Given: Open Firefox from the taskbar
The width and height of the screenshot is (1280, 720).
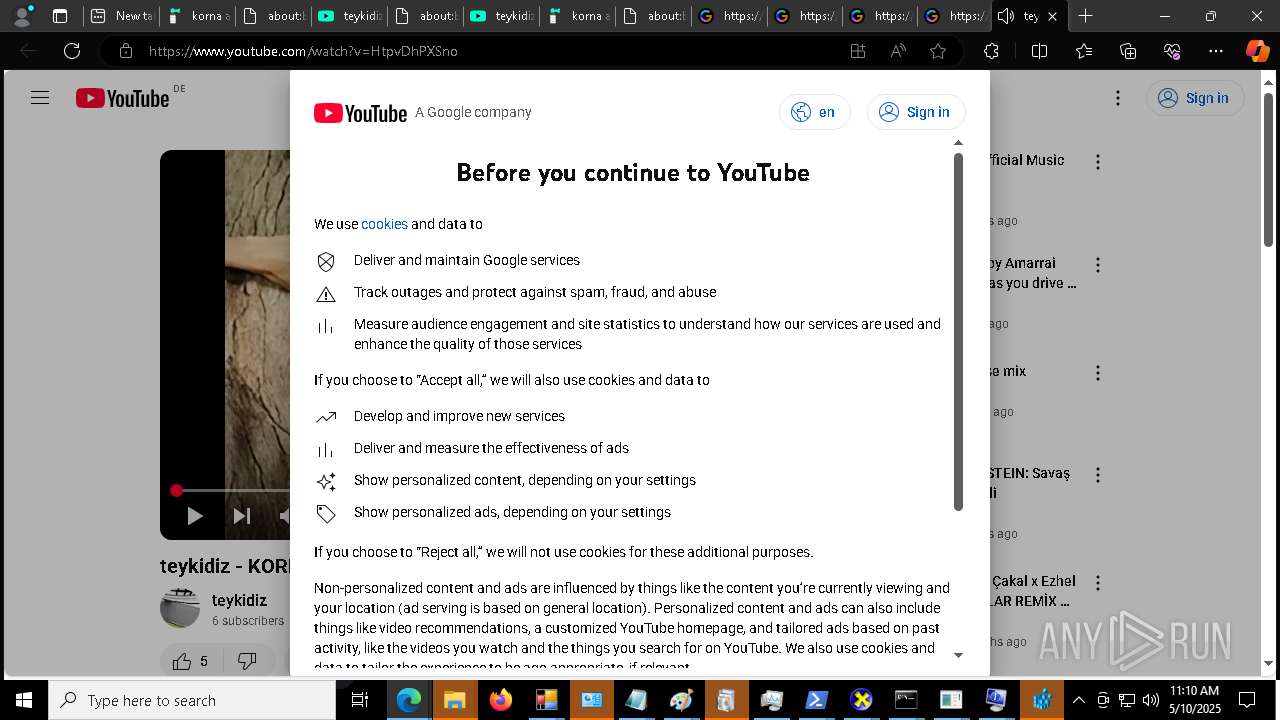Looking at the screenshot, I should [x=500, y=700].
